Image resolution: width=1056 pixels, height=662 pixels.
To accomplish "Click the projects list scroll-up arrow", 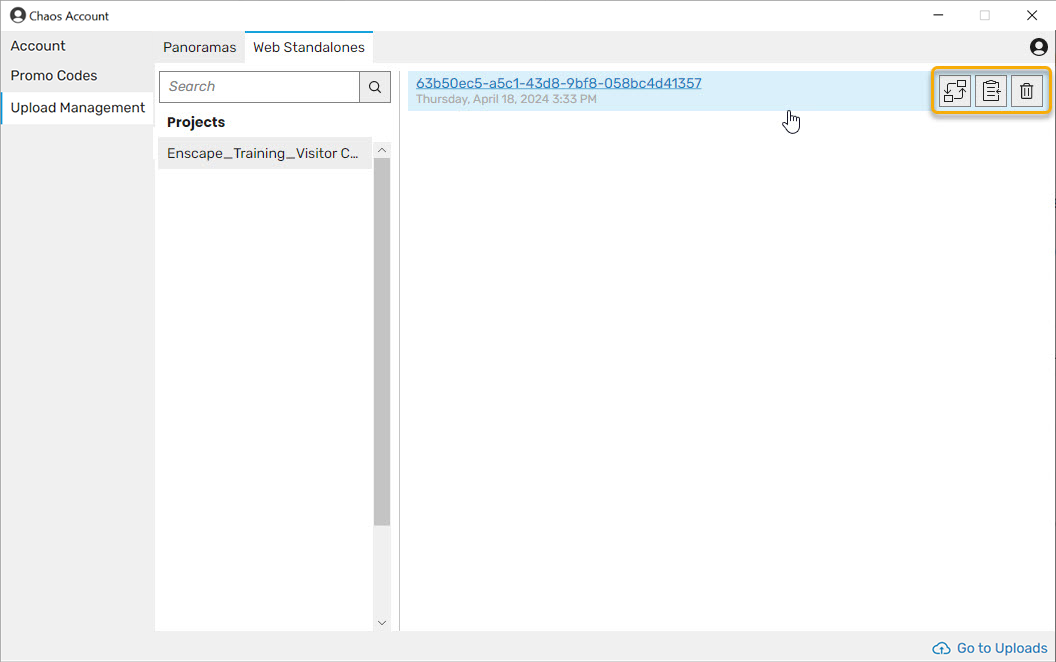I will pyautogui.click(x=382, y=150).
